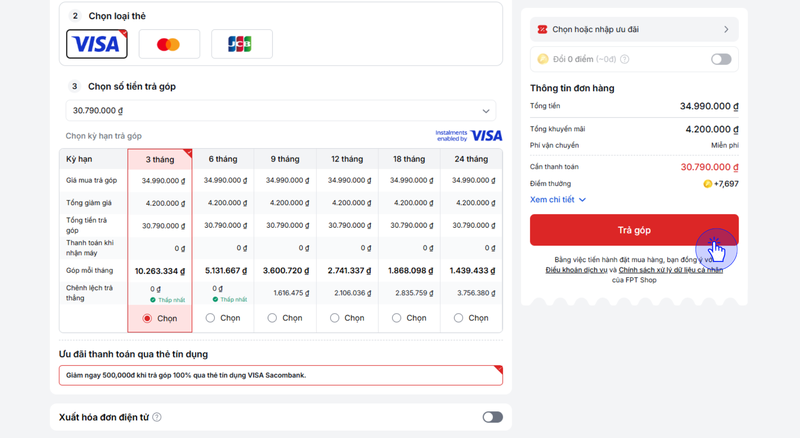The image size is (800, 438).
Task: Open the help icon beside Xuất hóa đơn điện tử
Action: point(157,417)
